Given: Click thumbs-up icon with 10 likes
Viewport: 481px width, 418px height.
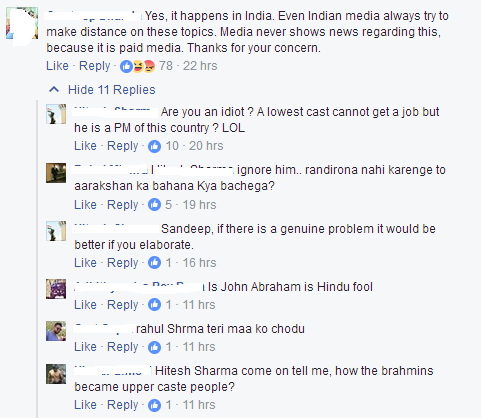Looking at the screenshot, I should [154, 146].
